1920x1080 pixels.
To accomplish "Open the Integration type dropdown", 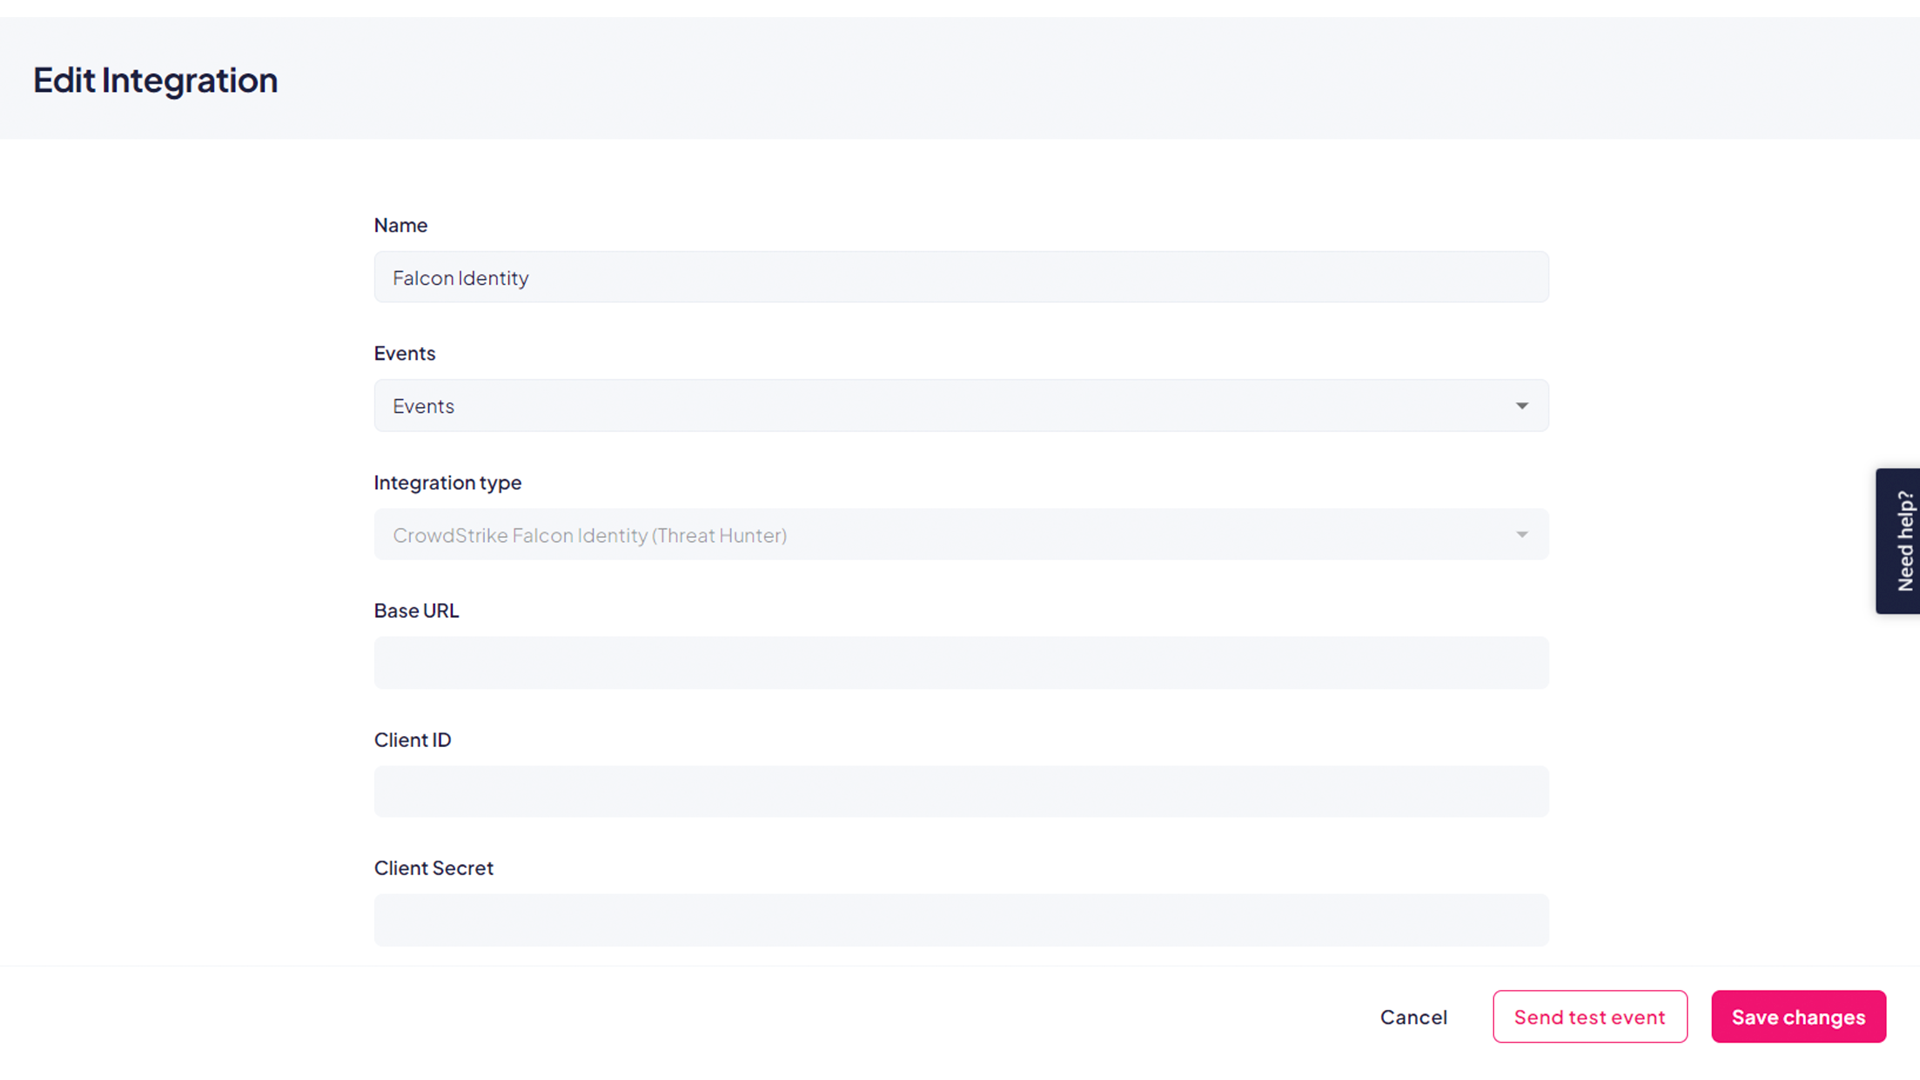I will 961,534.
